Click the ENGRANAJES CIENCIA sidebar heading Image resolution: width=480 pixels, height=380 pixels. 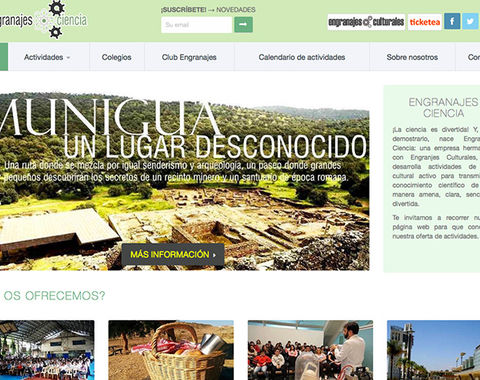coord(443,108)
